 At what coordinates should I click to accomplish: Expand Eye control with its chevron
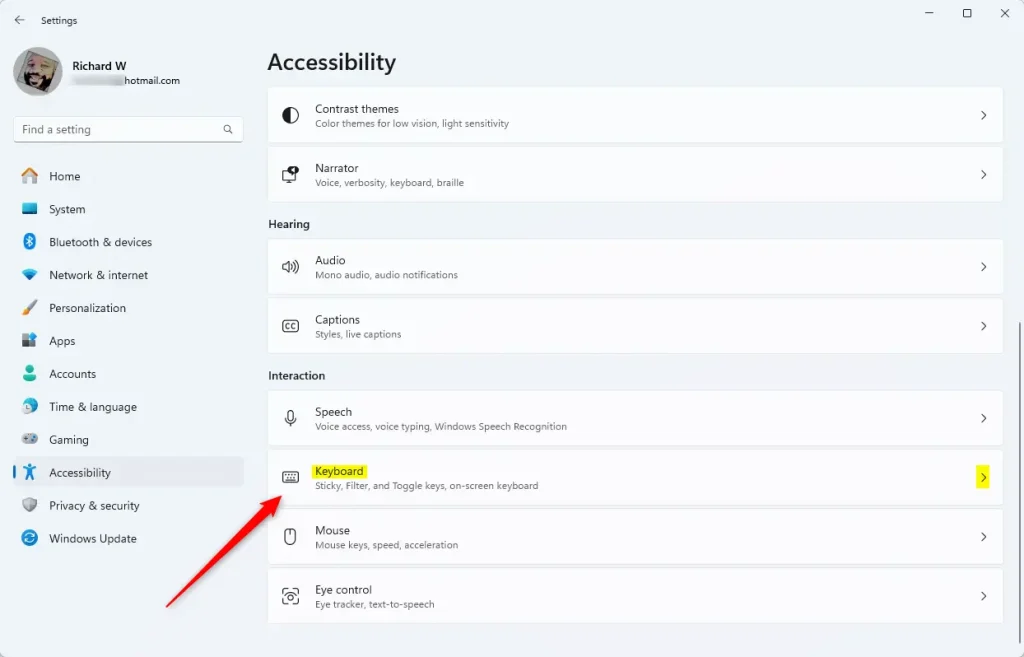click(984, 596)
